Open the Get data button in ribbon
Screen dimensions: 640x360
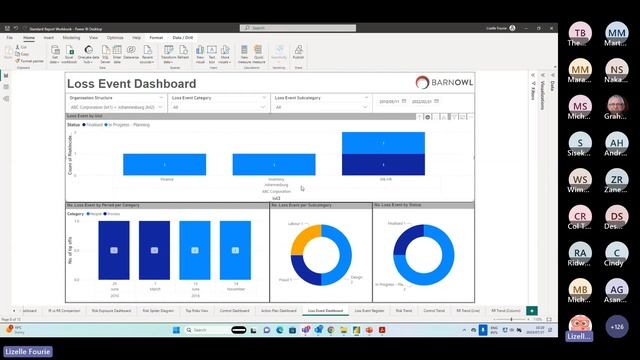pos(55,54)
